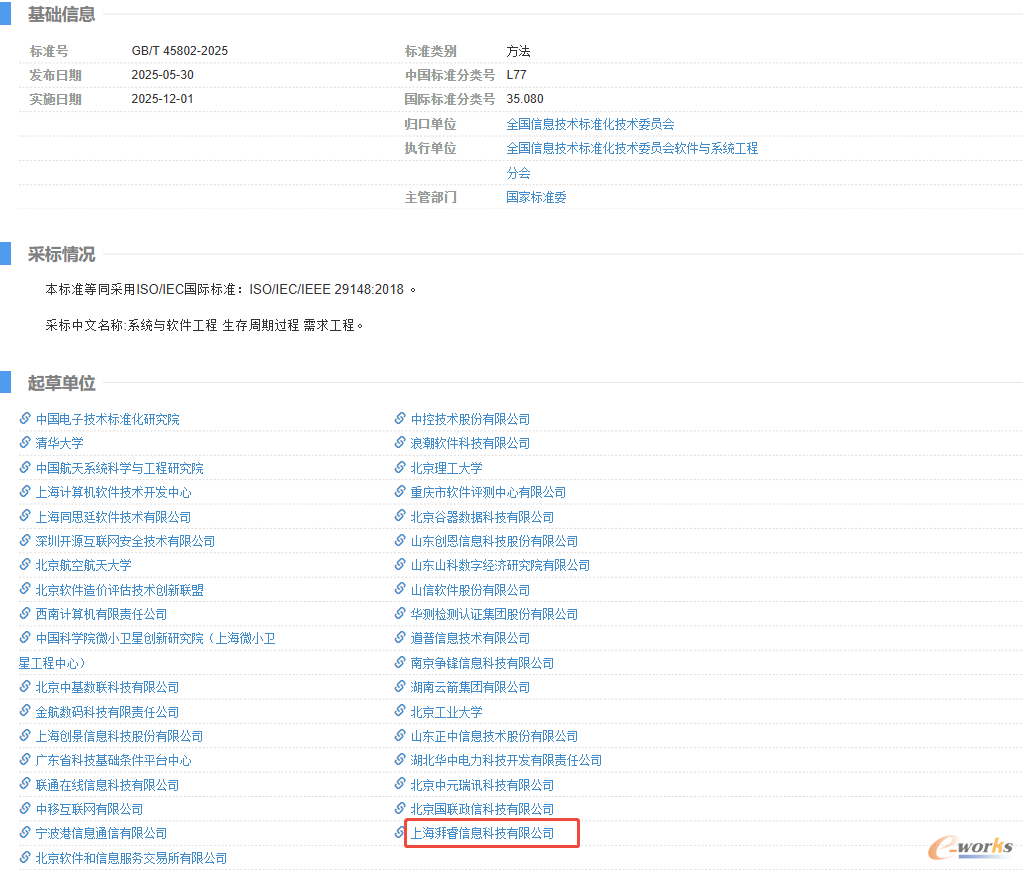Click link icon beside 宁波港信息通信有限公司
The height and width of the screenshot is (870, 1023).
25,833
